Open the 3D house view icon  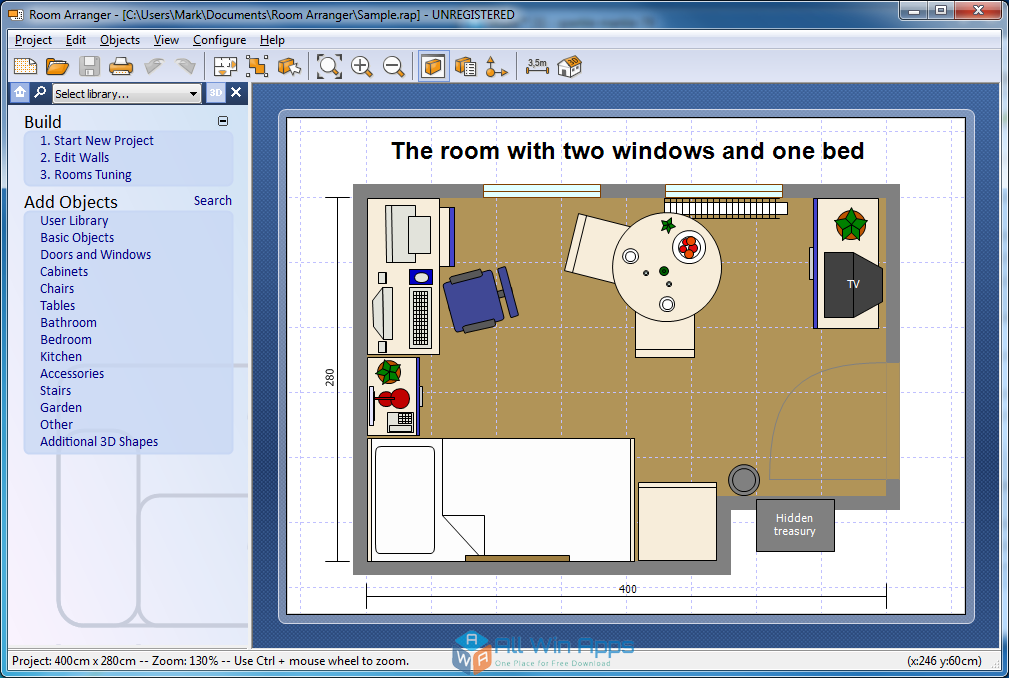tap(569, 66)
